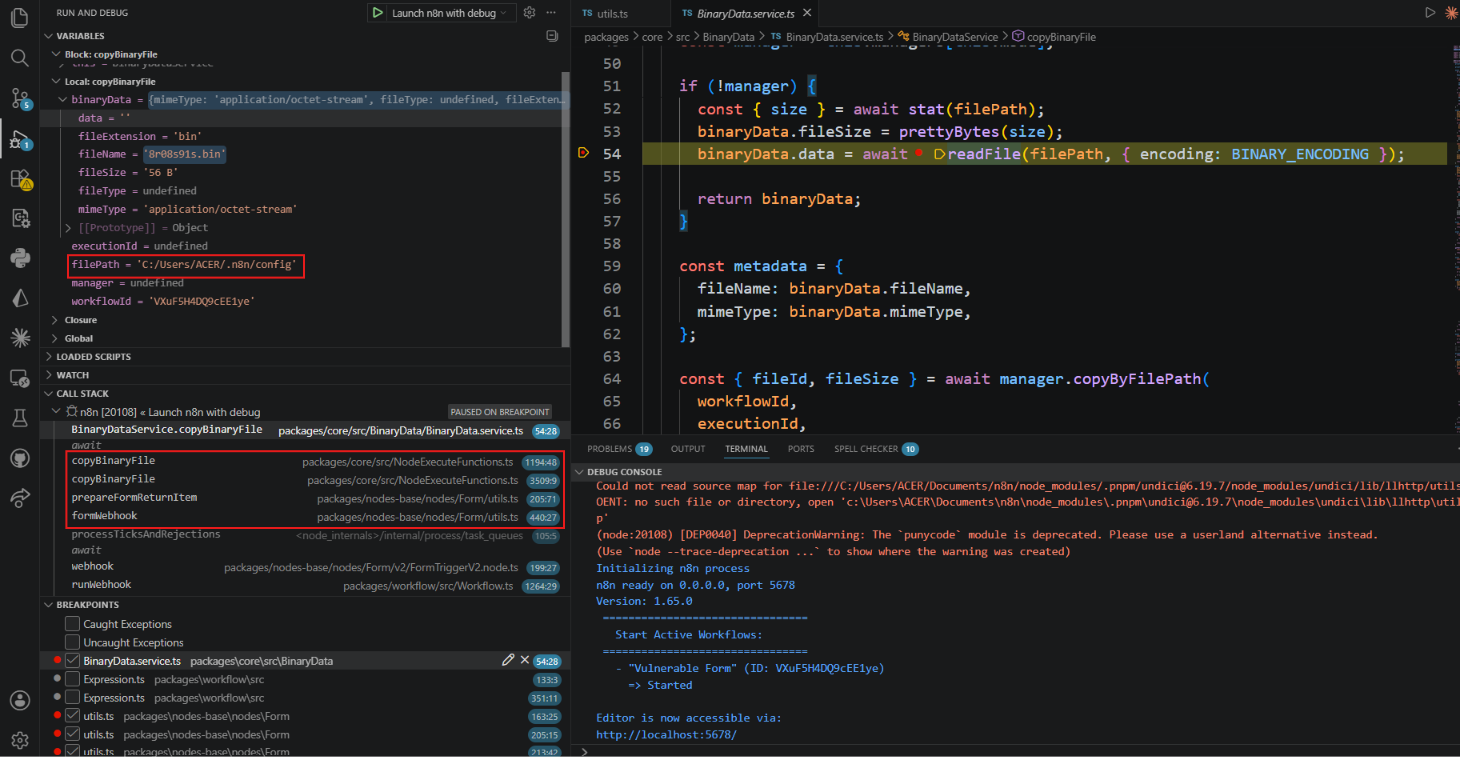Open the OUTPUT panel tab

pyautogui.click(x=688, y=449)
